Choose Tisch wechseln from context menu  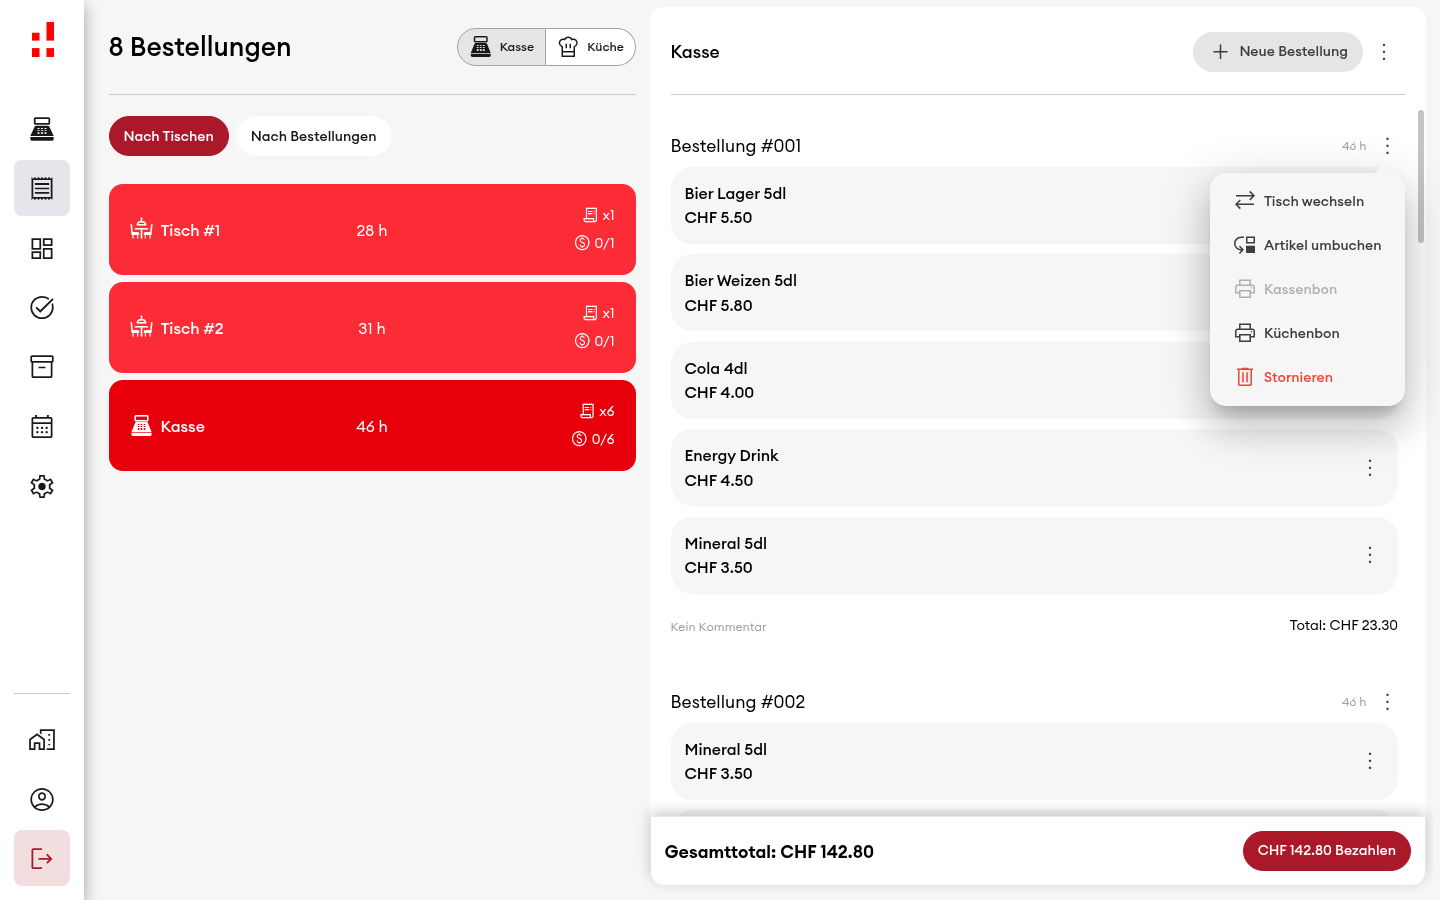click(1307, 201)
